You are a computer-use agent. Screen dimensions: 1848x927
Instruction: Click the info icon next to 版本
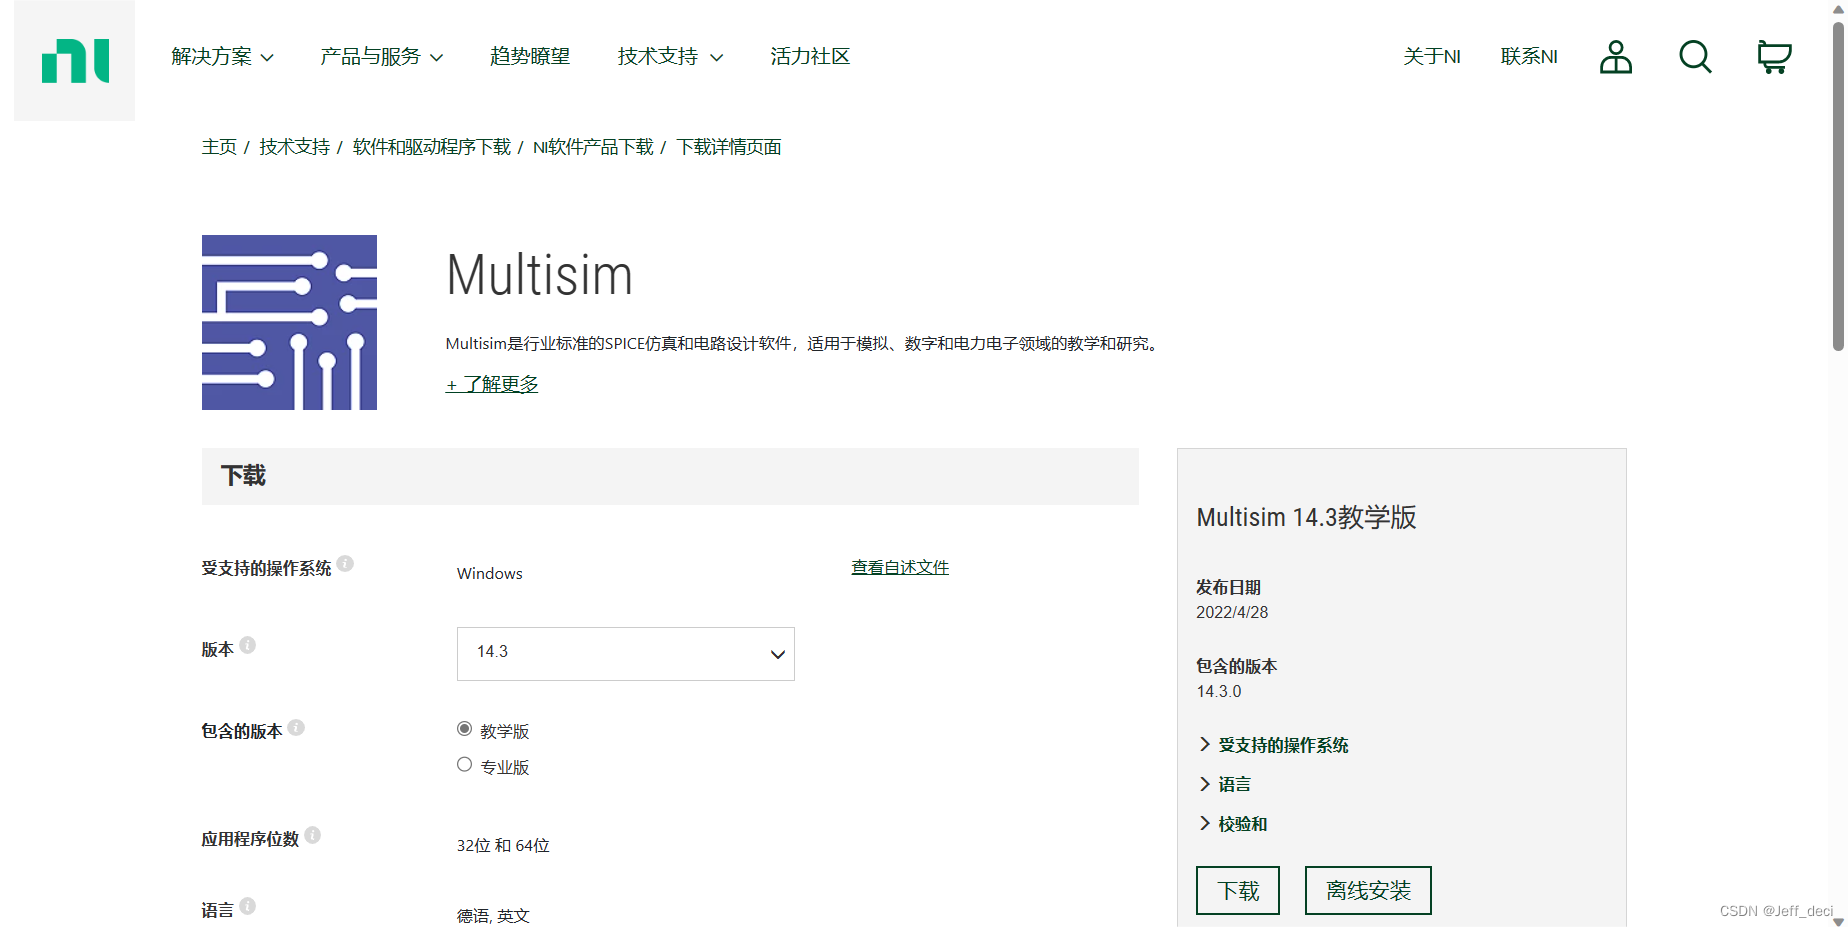[x=247, y=645]
